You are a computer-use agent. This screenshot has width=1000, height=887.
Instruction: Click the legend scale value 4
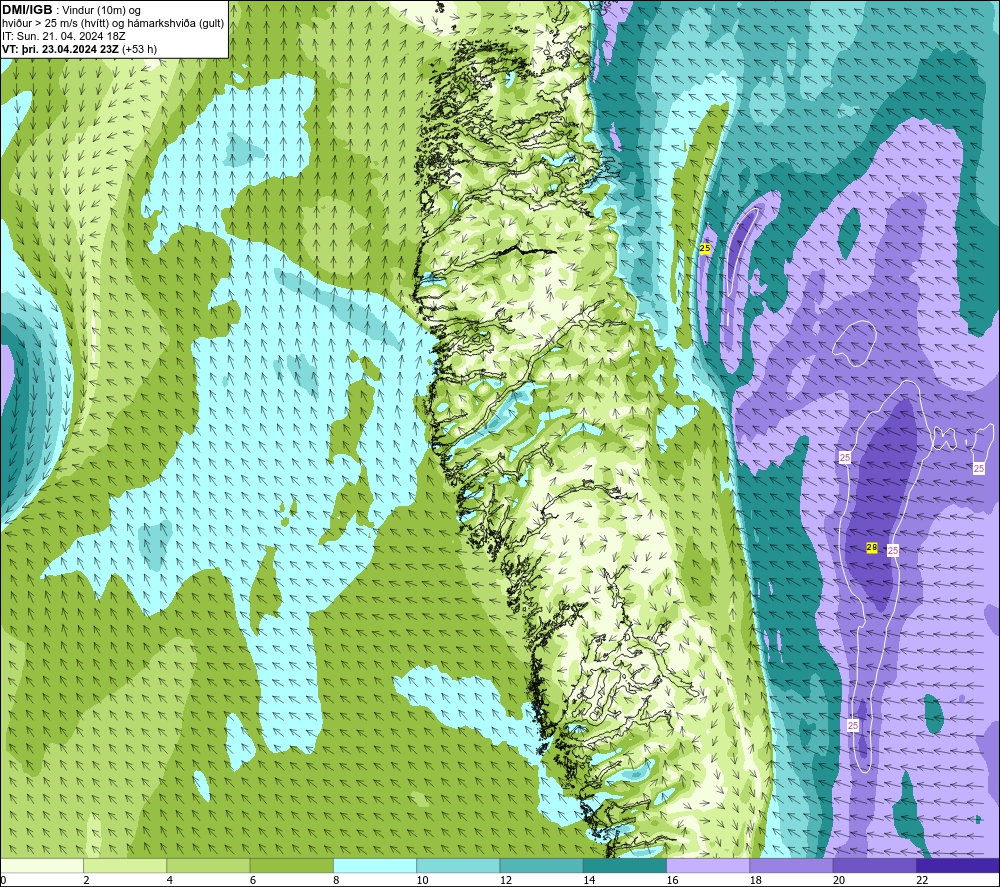[170, 880]
